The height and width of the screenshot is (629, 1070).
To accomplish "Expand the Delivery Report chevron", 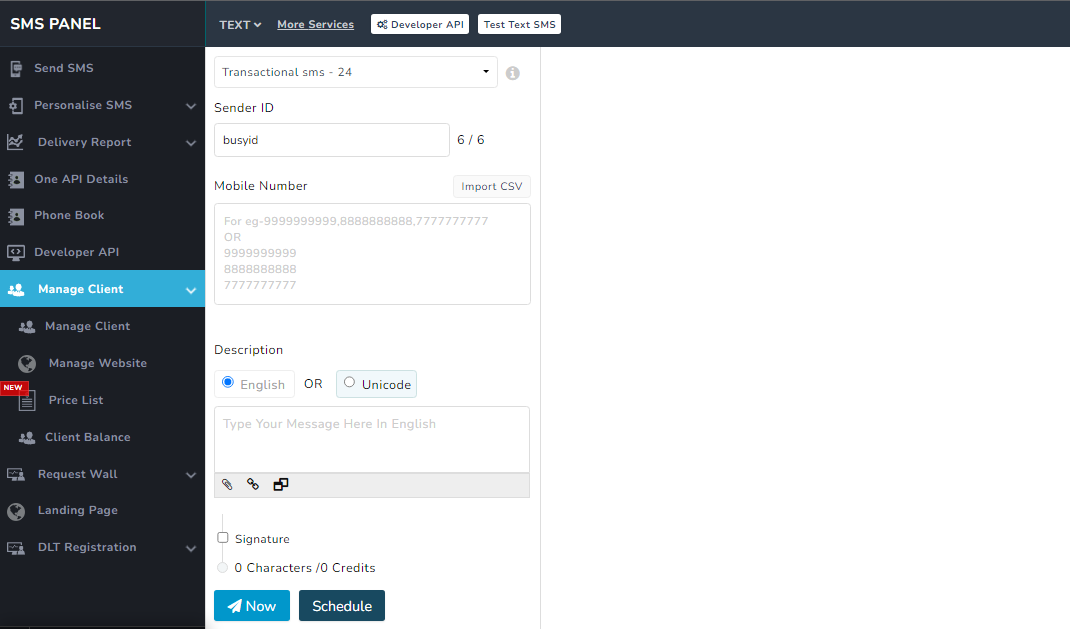I will pyautogui.click(x=191, y=143).
